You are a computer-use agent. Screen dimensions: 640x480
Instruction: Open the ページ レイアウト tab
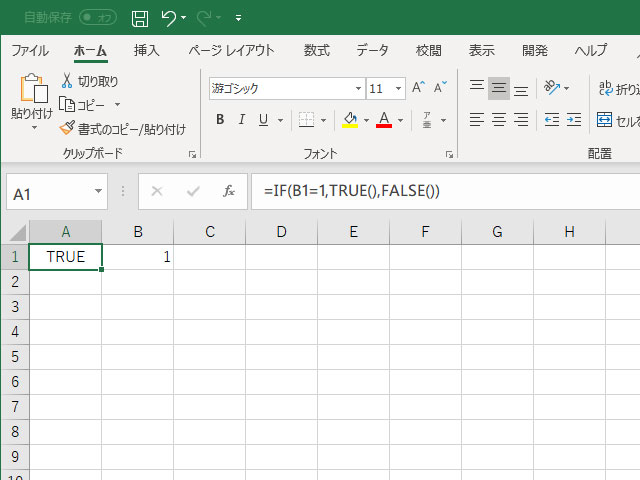click(x=231, y=51)
